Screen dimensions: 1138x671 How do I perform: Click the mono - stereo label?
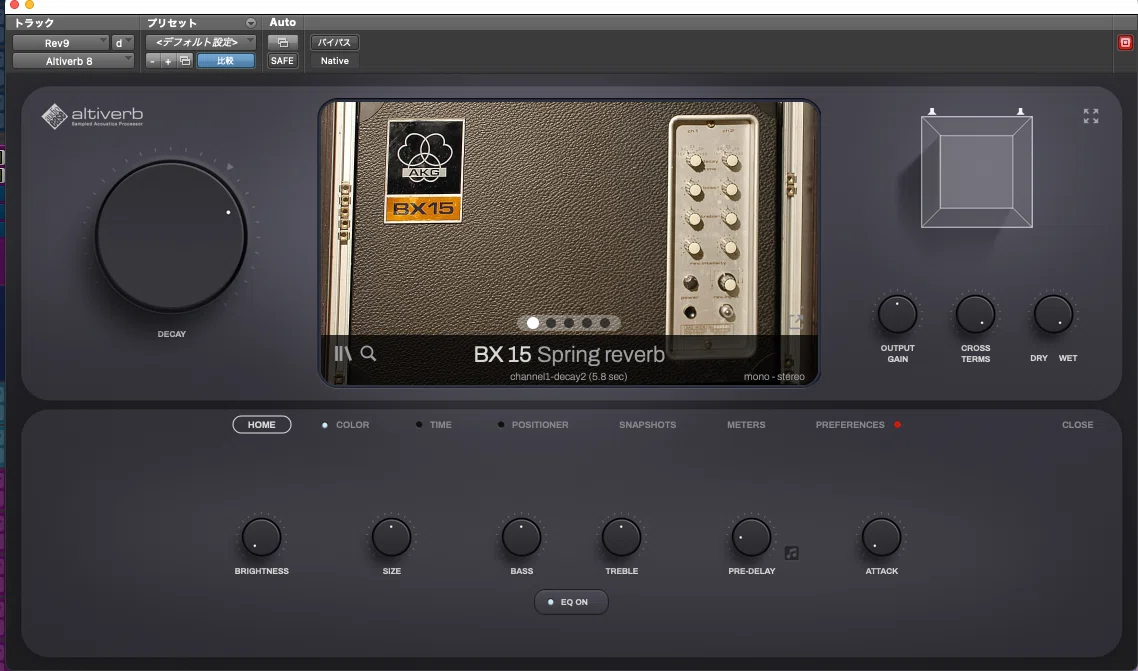pyautogui.click(x=774, y=376)
